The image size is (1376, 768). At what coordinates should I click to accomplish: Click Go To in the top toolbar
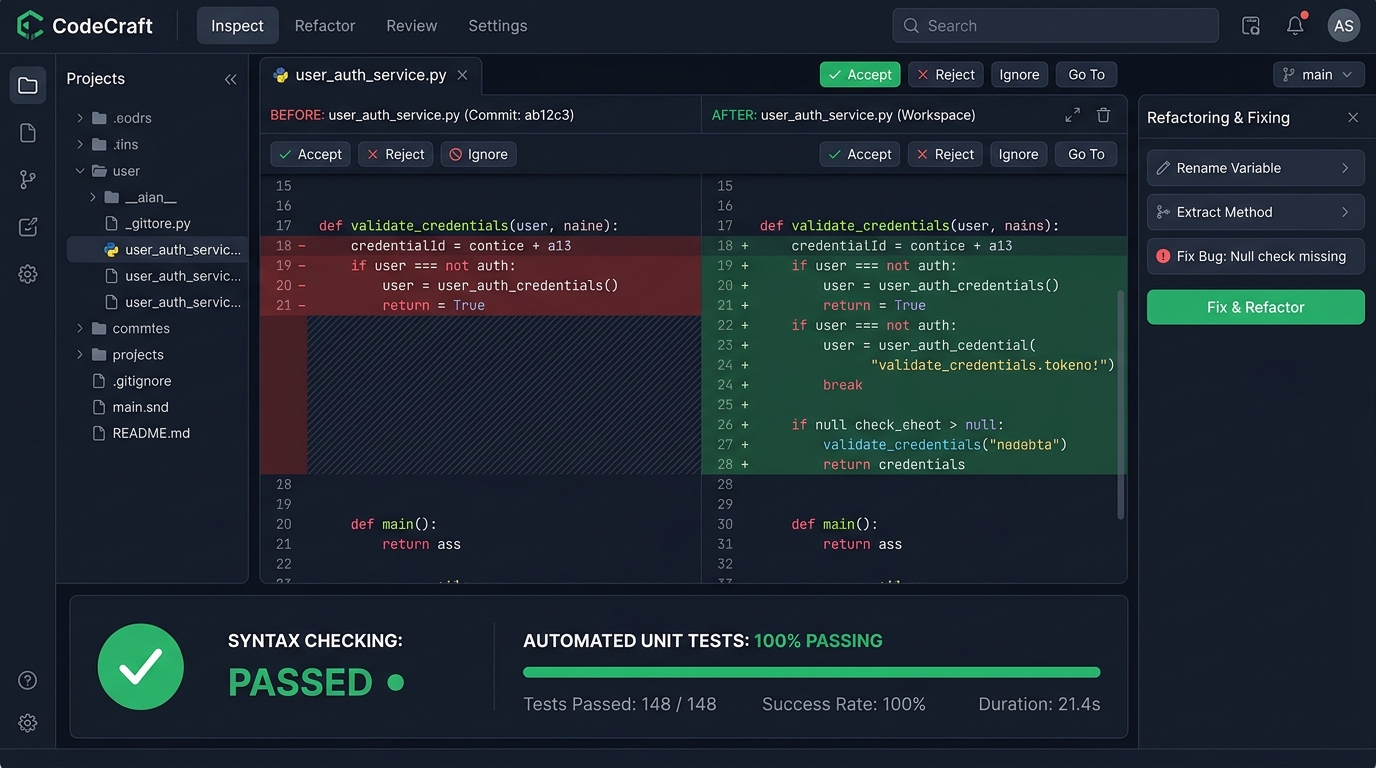coord(1086,75)
